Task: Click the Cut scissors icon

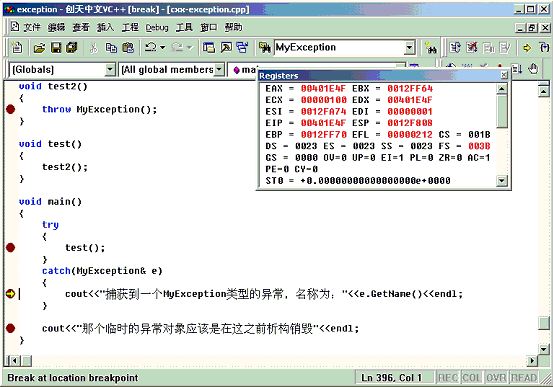Action: click(x=93, y=47)
